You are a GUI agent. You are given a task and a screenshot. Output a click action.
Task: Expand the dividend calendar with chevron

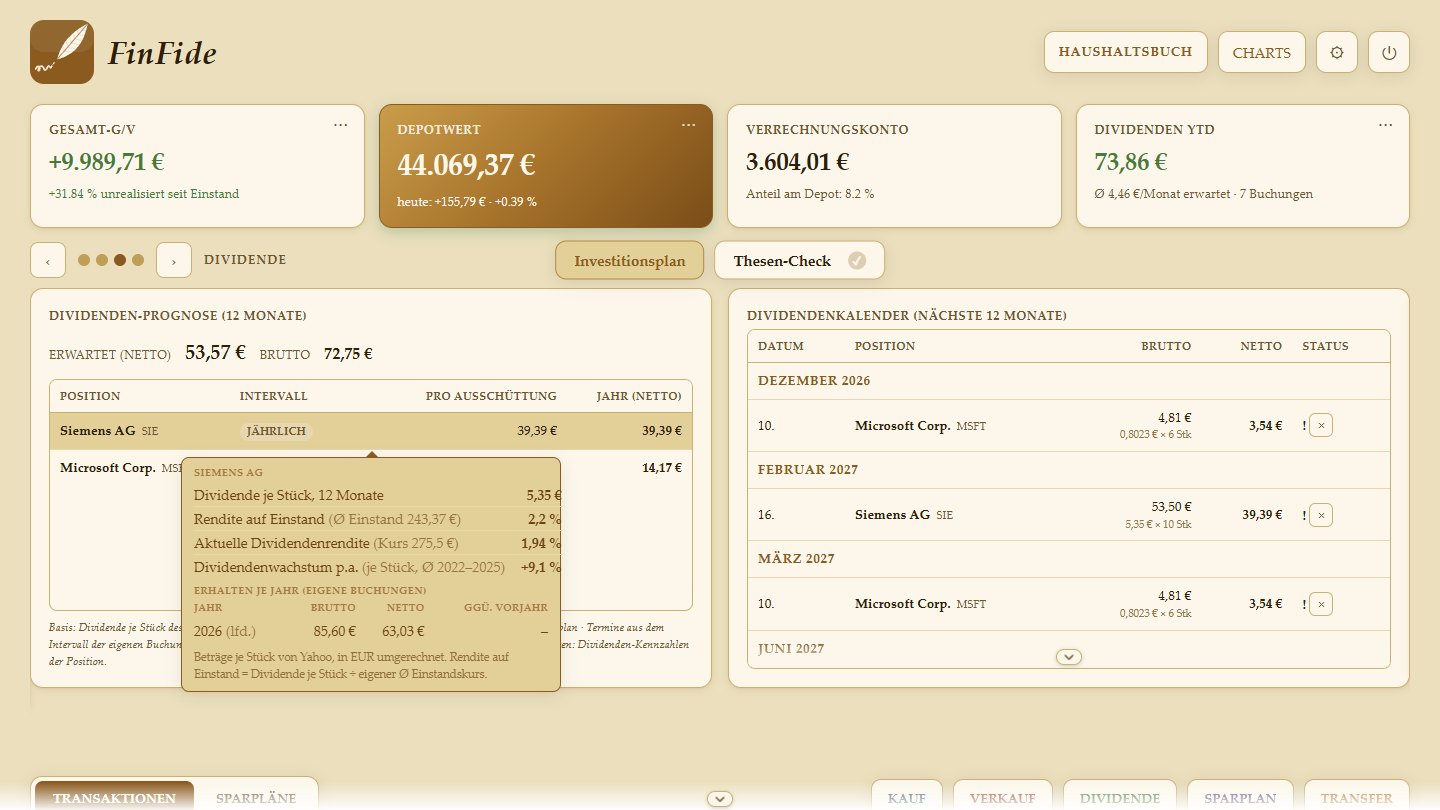[x=1069, y=657]
